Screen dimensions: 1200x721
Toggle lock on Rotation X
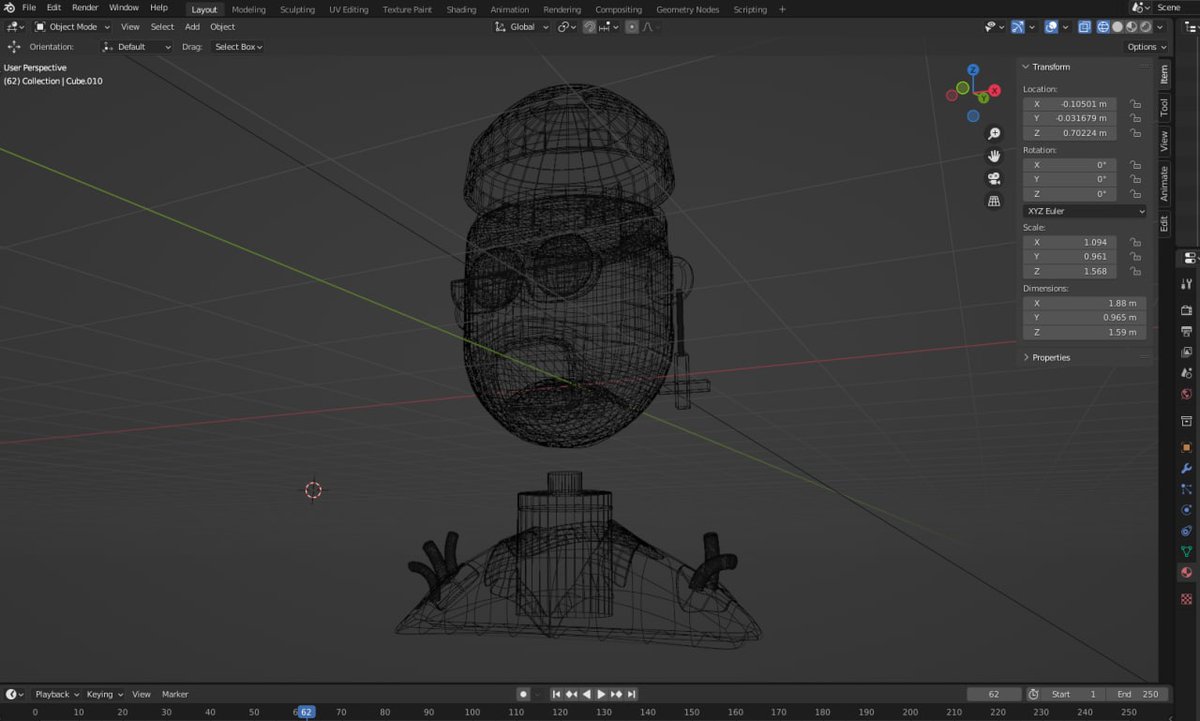[1135, 165]
